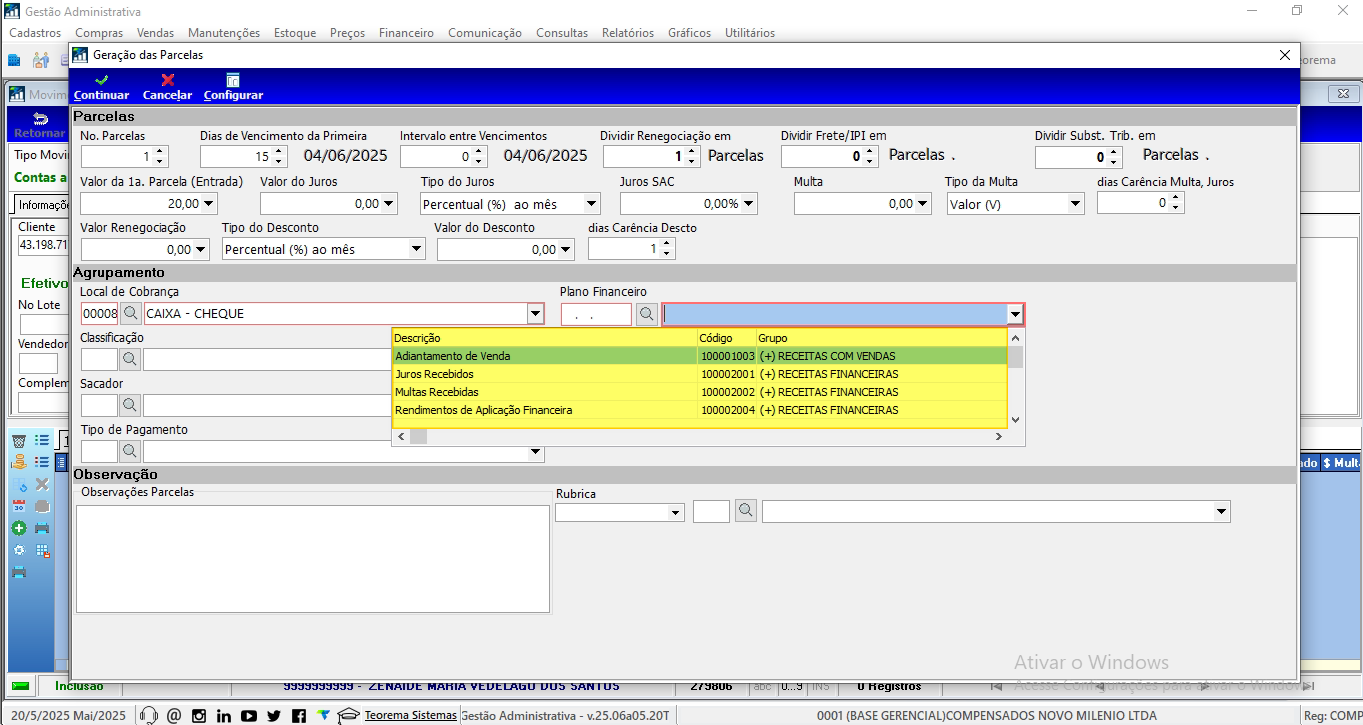Open the CAIXA - CHEQUE dropdown arrow

[535, 314]
